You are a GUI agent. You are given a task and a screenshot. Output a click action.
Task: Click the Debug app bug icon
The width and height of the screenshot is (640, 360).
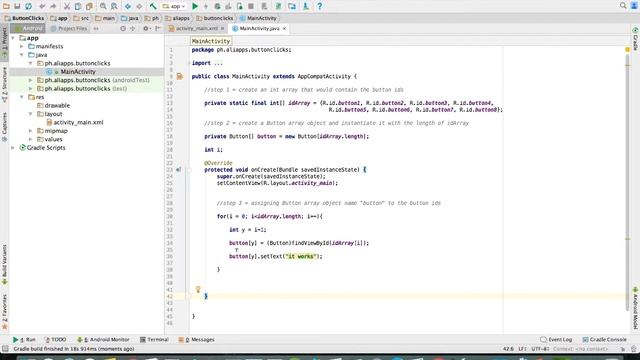(217, 6)
